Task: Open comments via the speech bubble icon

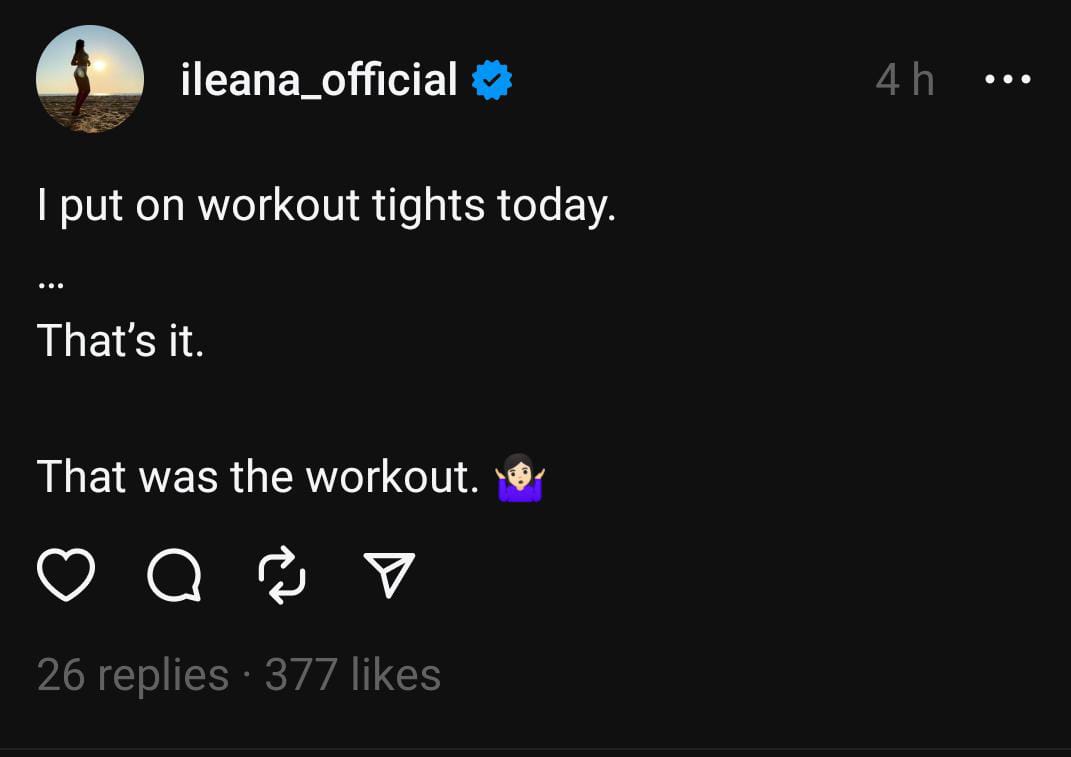Action: point(174,576)
